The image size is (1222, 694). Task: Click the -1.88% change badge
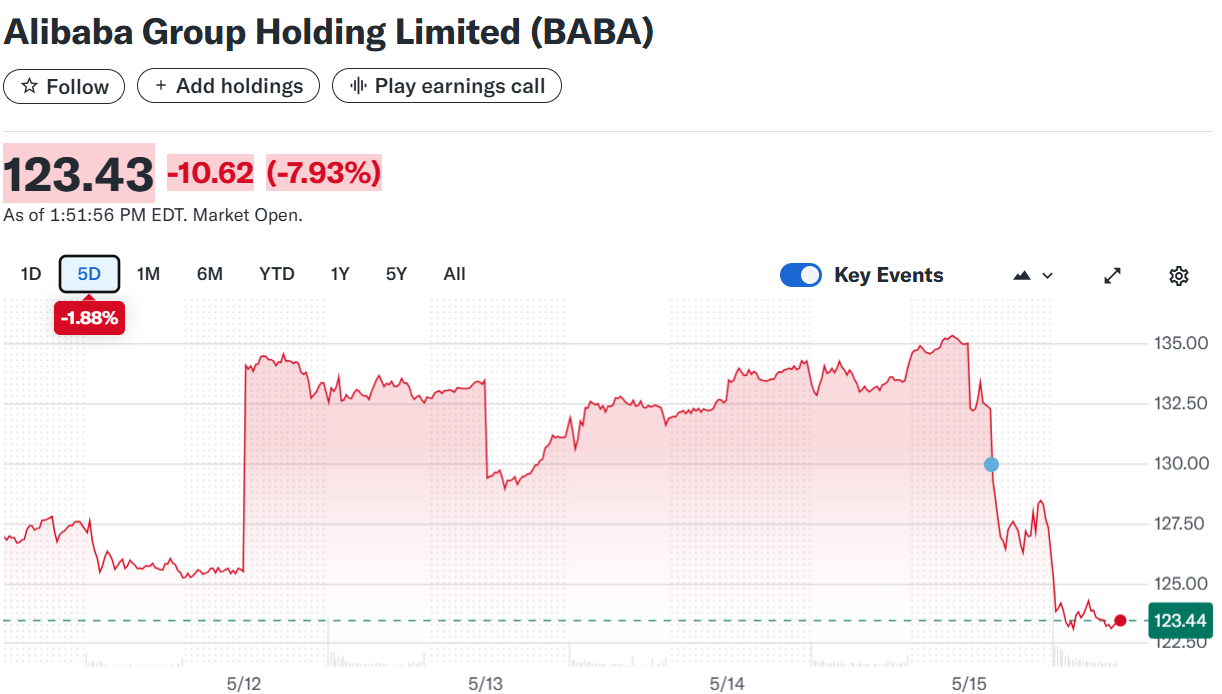[89, 319]
